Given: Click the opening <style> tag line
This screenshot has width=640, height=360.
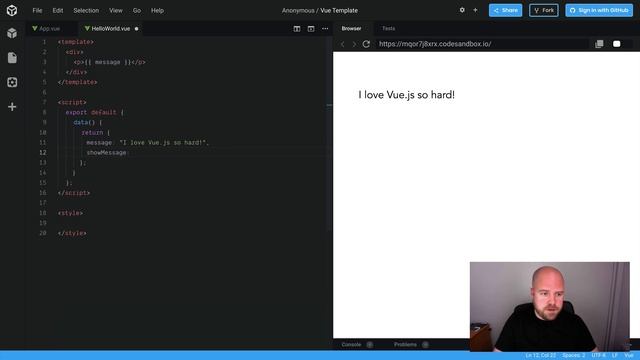Looking at the screenshot, I should point(70,213).
